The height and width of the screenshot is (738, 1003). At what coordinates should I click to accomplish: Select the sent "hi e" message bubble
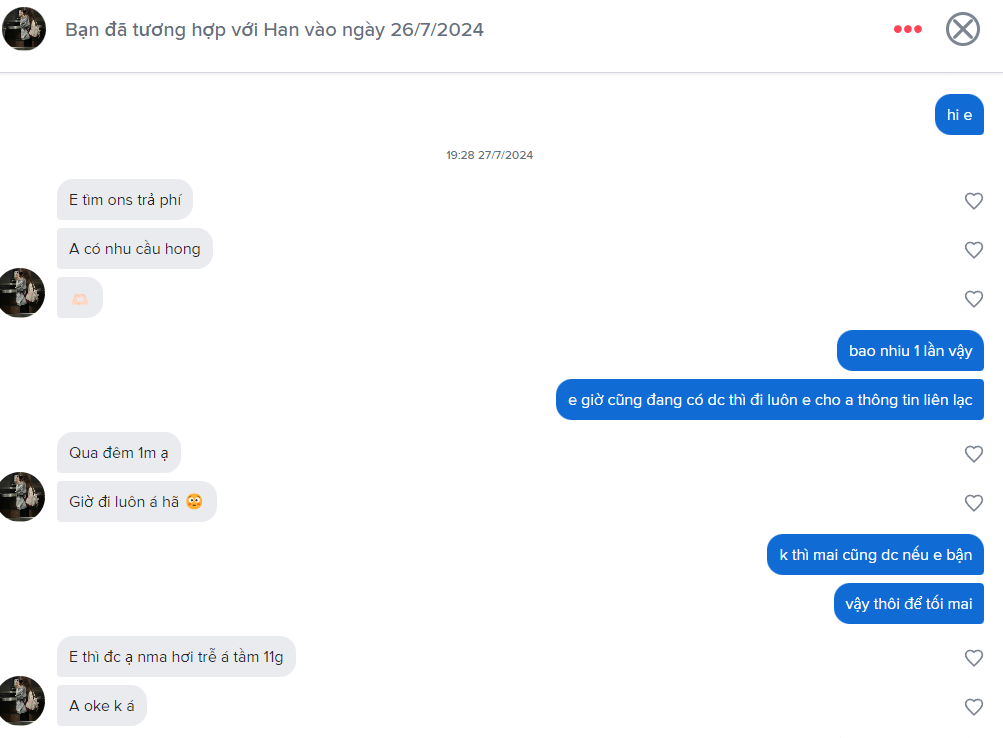coord(959,115)
